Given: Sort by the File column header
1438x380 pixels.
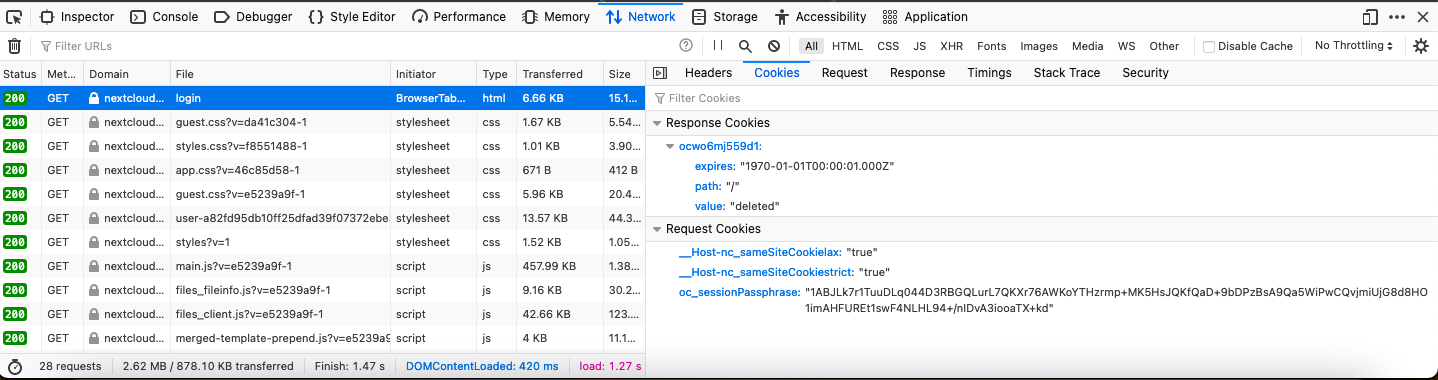Looking at the screenshot, I should click(280, 74).
